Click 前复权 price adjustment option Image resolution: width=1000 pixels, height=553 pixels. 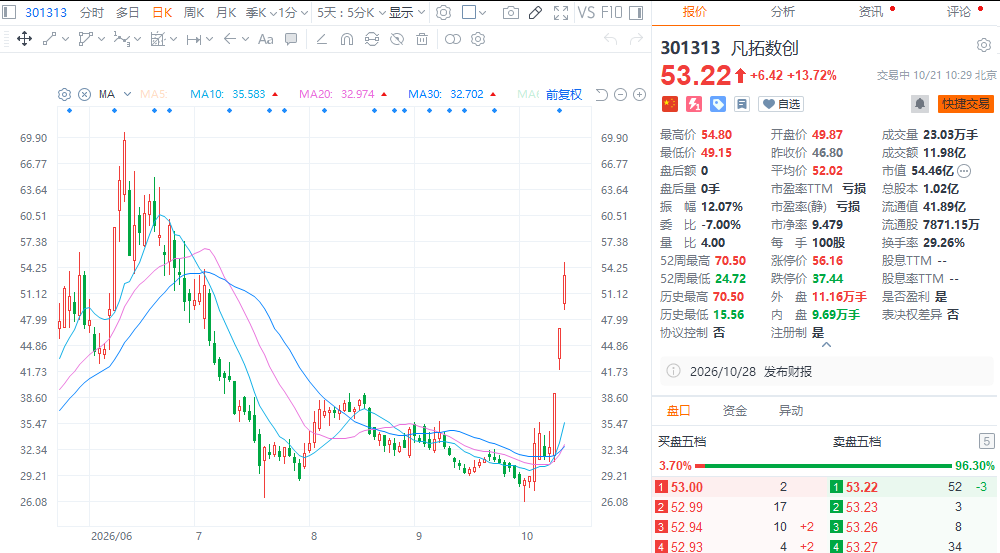pyautogui.click(x=564, y=94)
